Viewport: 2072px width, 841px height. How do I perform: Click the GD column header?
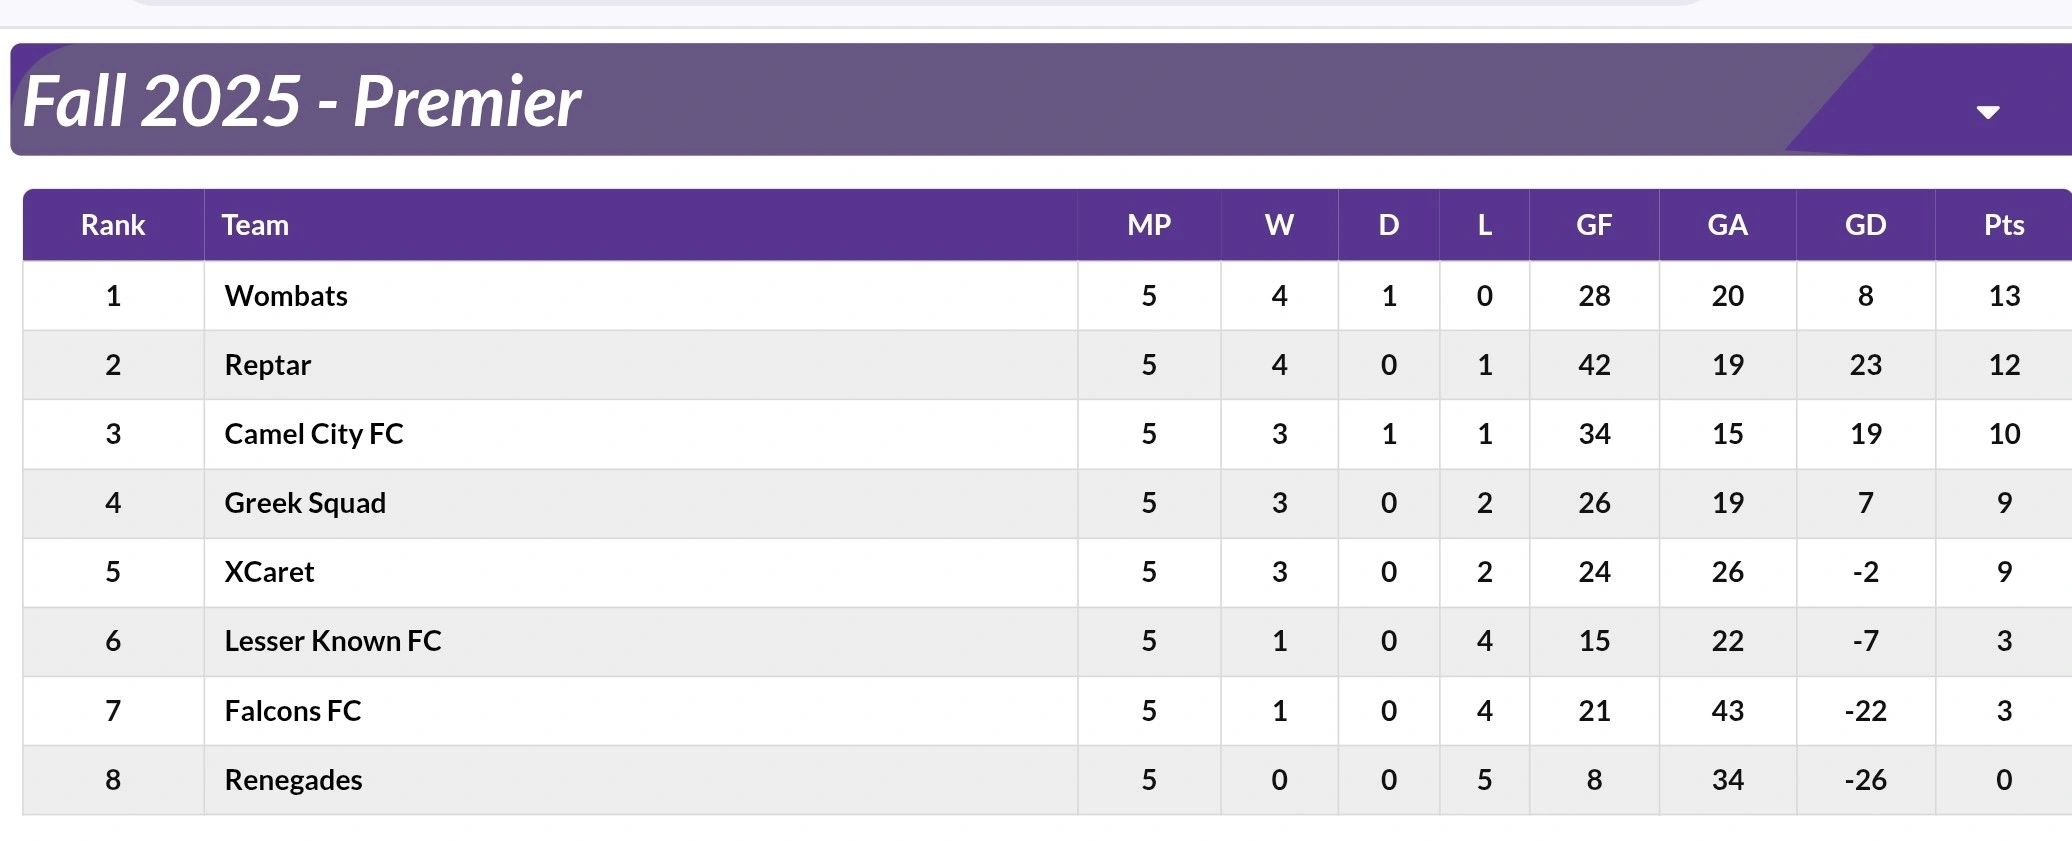pyautogui.click(x=1865, y=225)
